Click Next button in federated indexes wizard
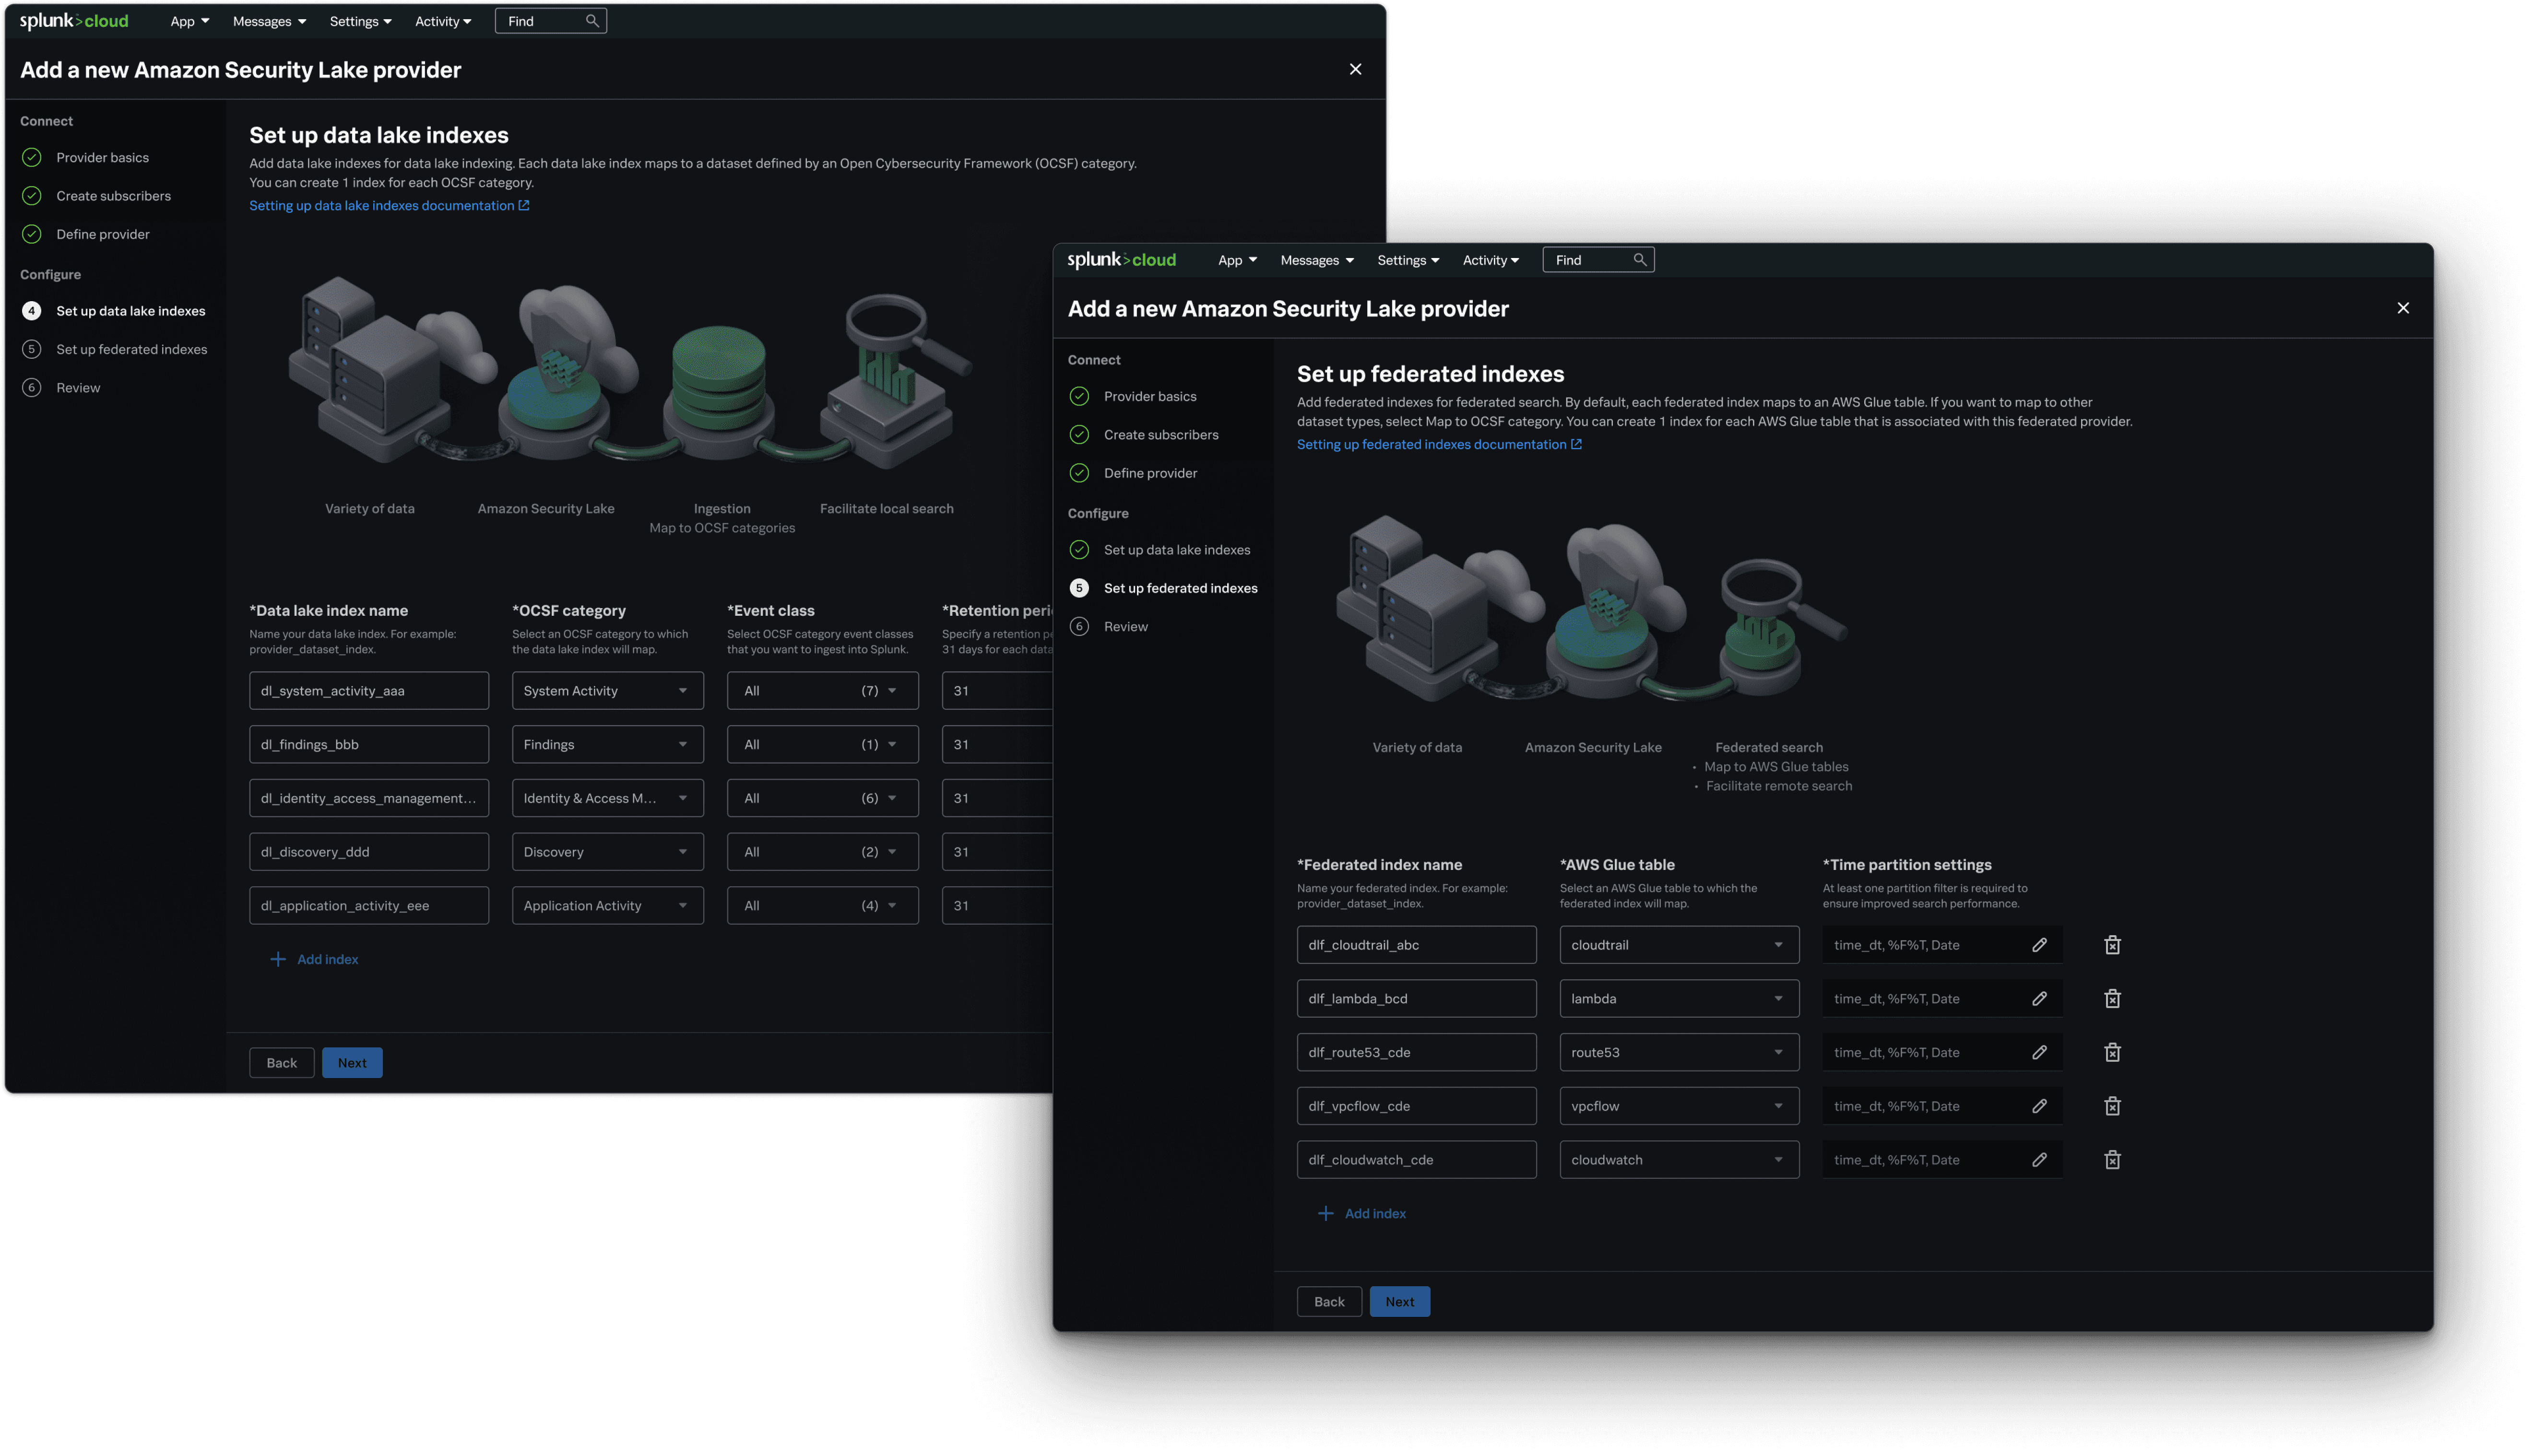This screenshot has height=1456, width=2533. coord(1399,1302)
